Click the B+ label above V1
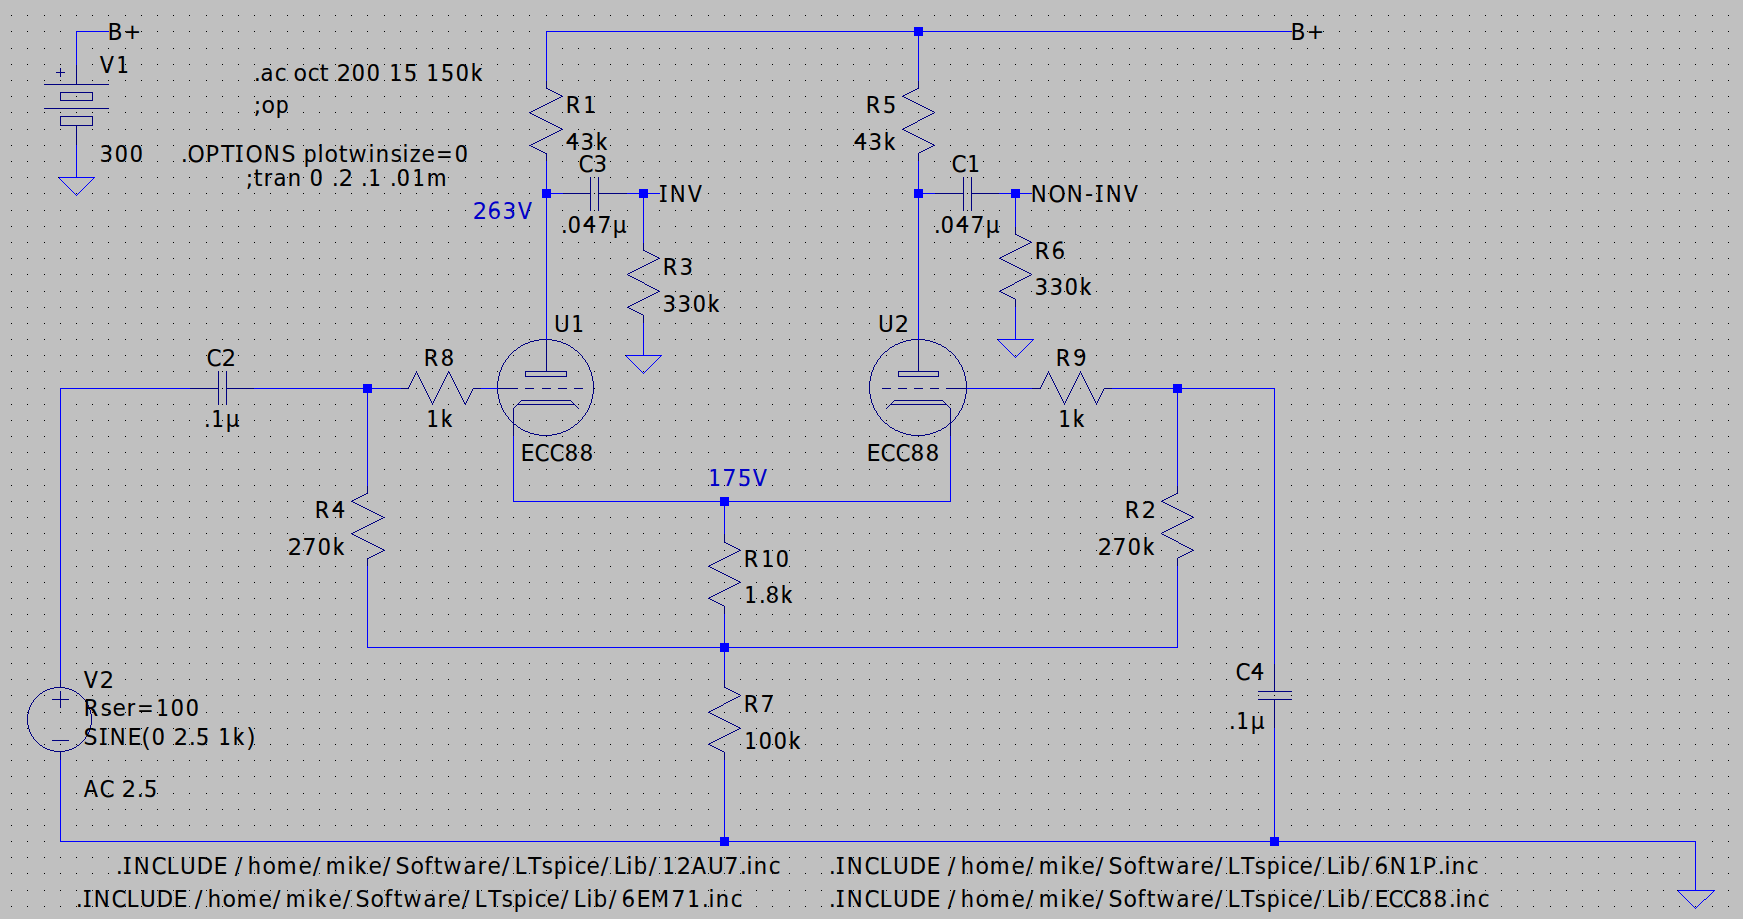 pyautogui.click(x=124, y=32)
